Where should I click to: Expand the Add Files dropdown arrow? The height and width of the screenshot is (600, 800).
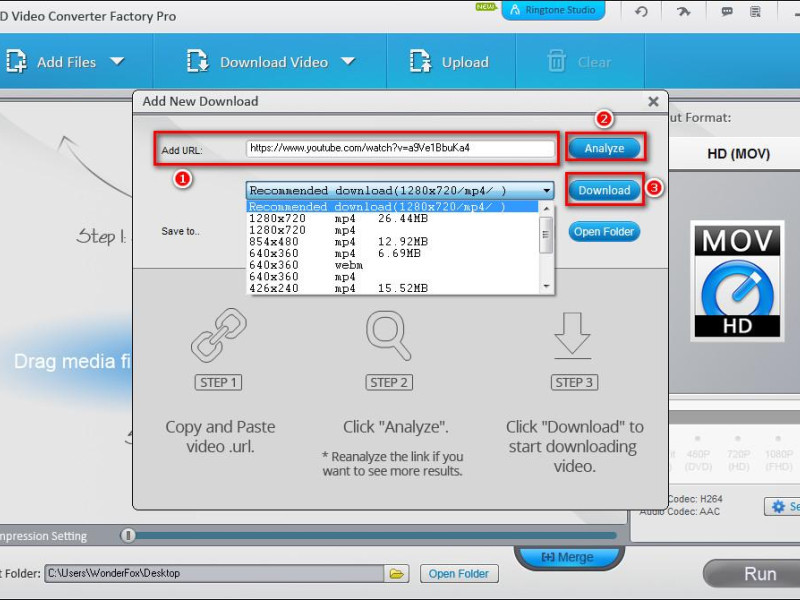(117, 61)
